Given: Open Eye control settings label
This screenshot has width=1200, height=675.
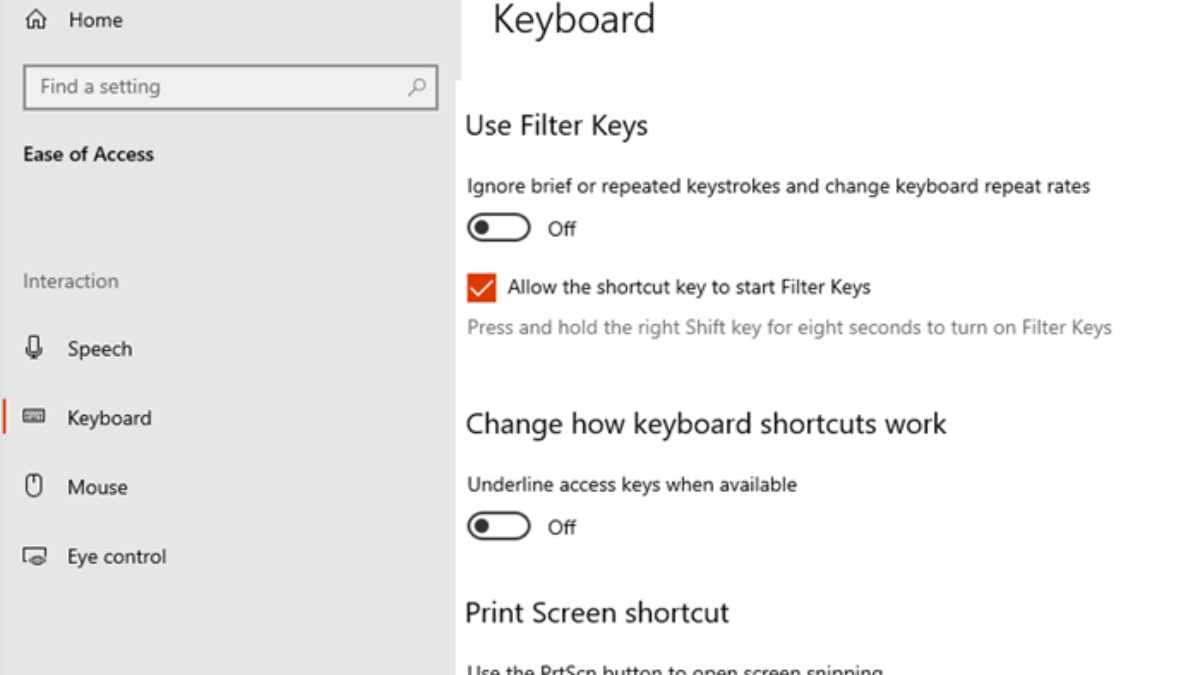Looking at the screenshot, I should tap(117, 557).
